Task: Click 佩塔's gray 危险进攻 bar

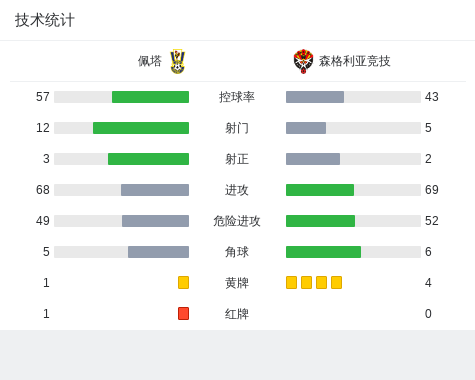Action: click(155, 221)
